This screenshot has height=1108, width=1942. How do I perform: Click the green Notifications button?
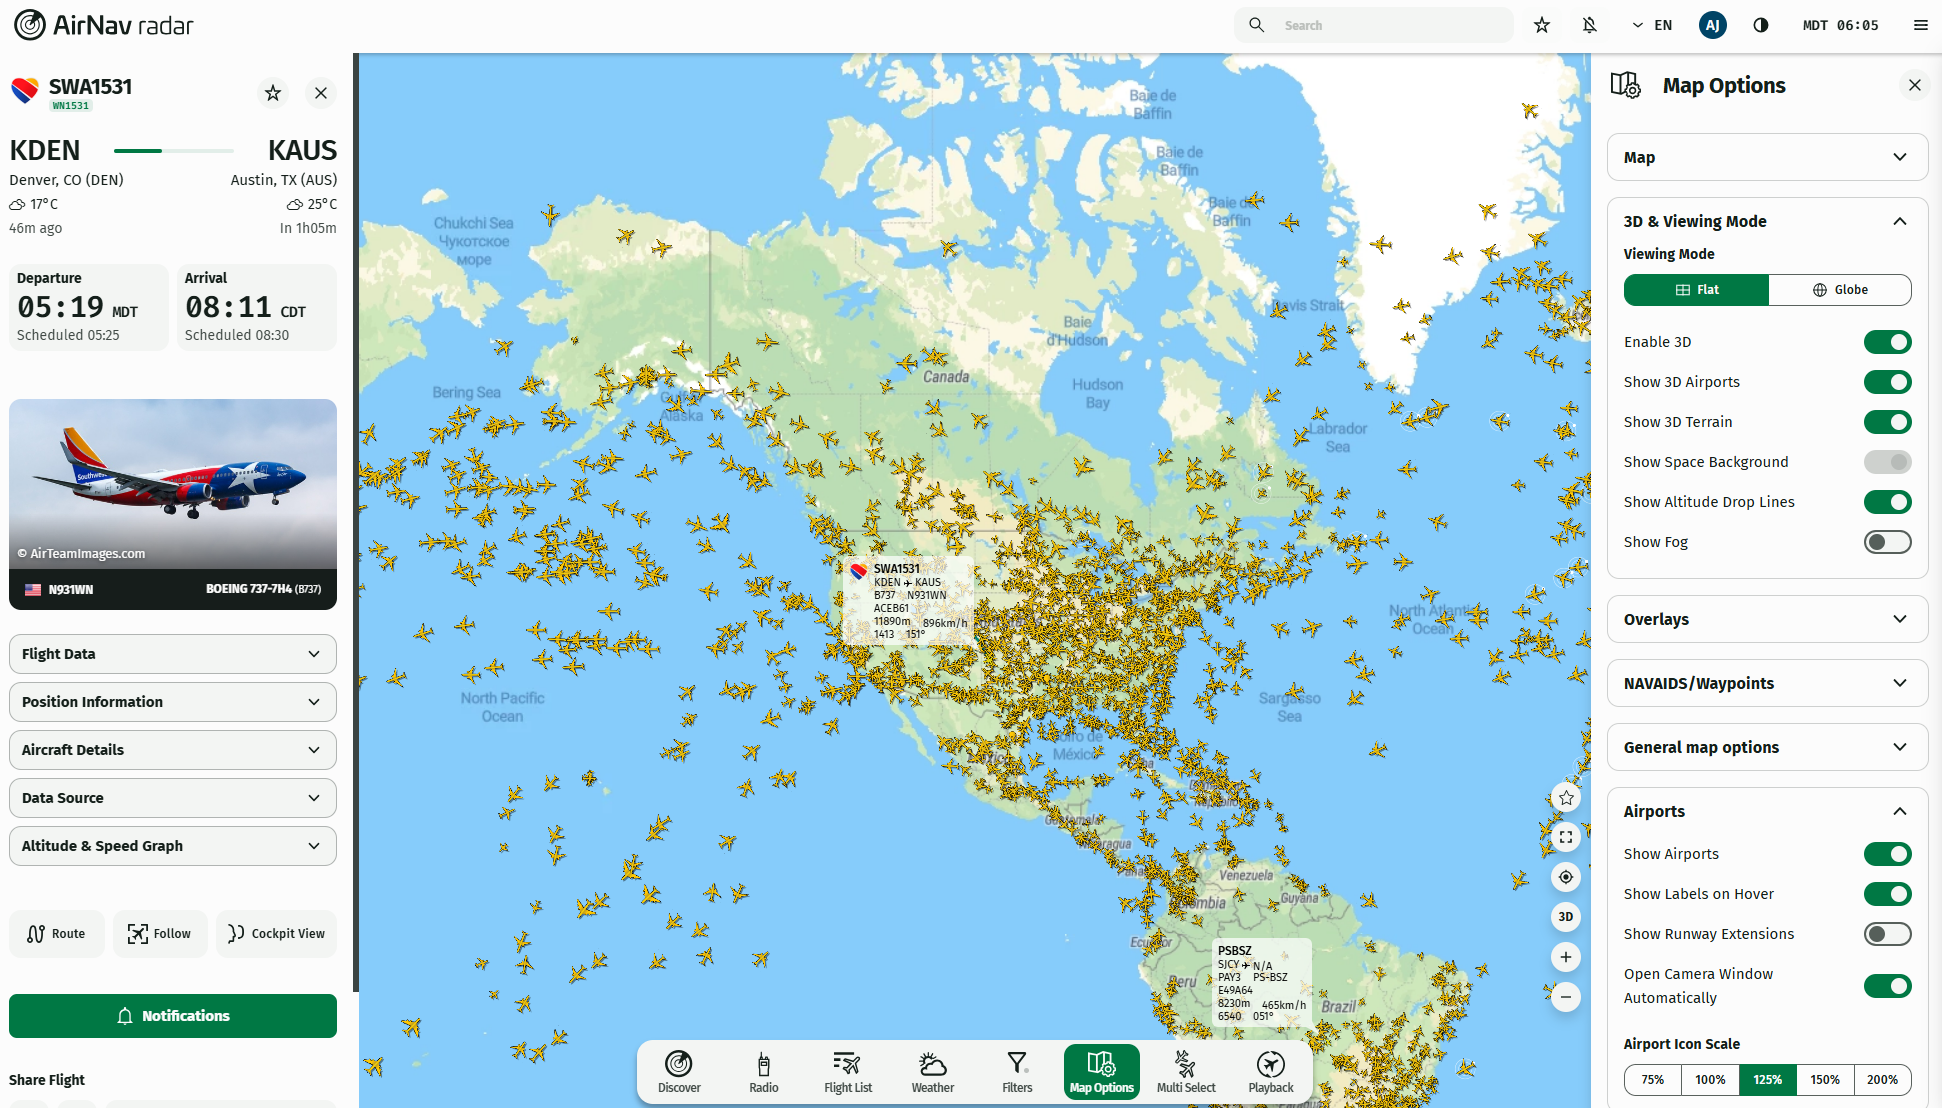click(x=173, y=1016)
